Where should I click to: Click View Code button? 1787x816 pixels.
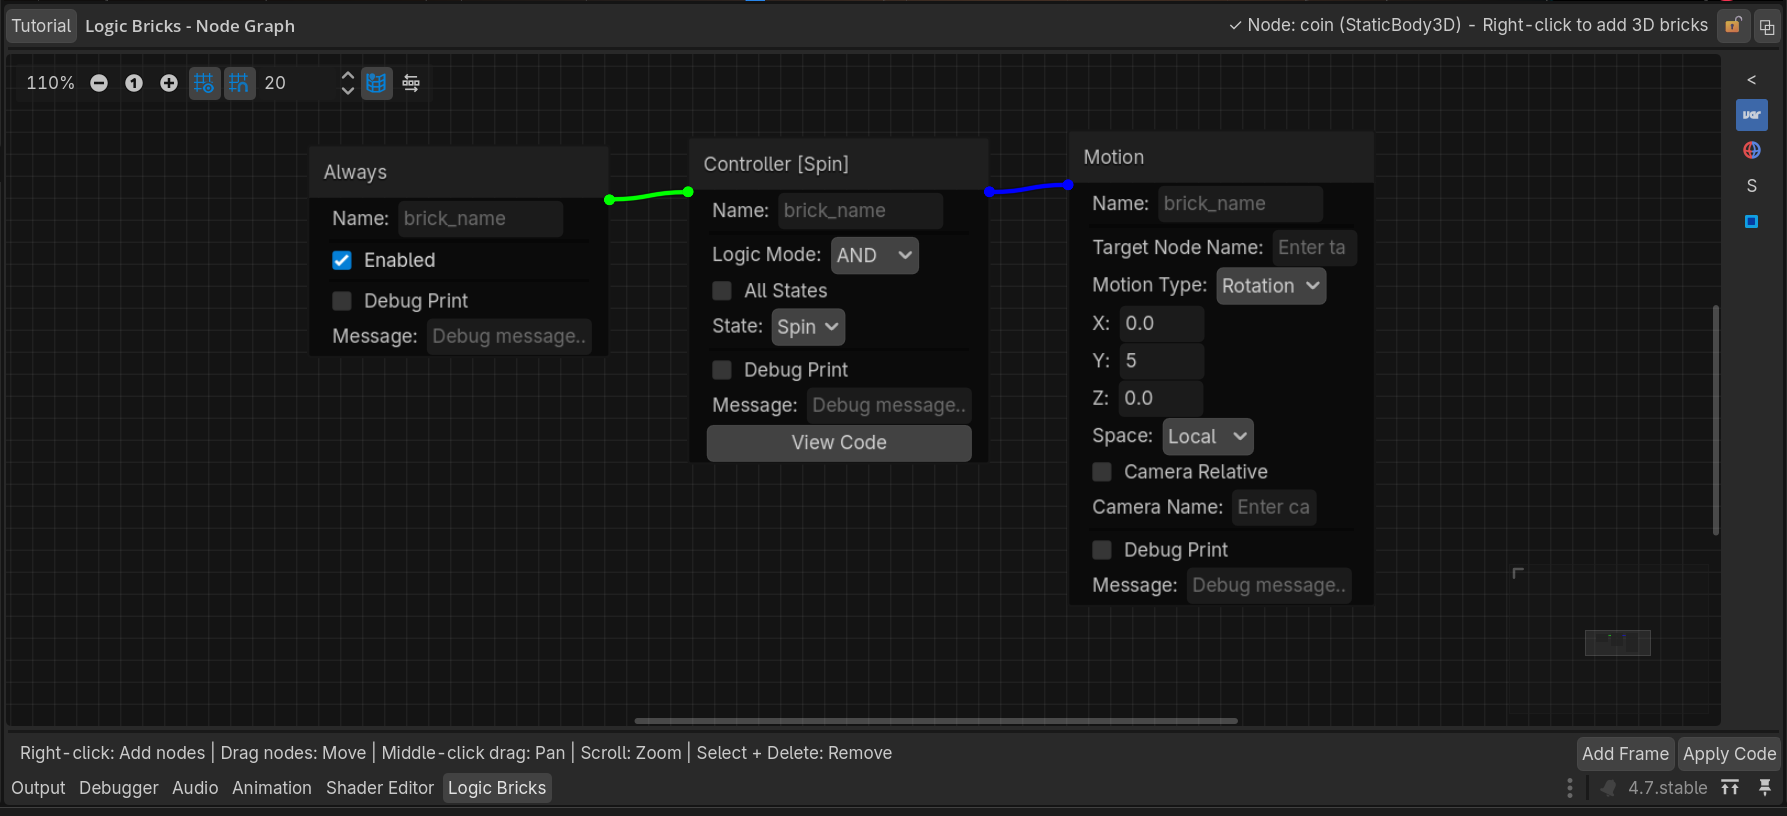click(x=839, y=443)
